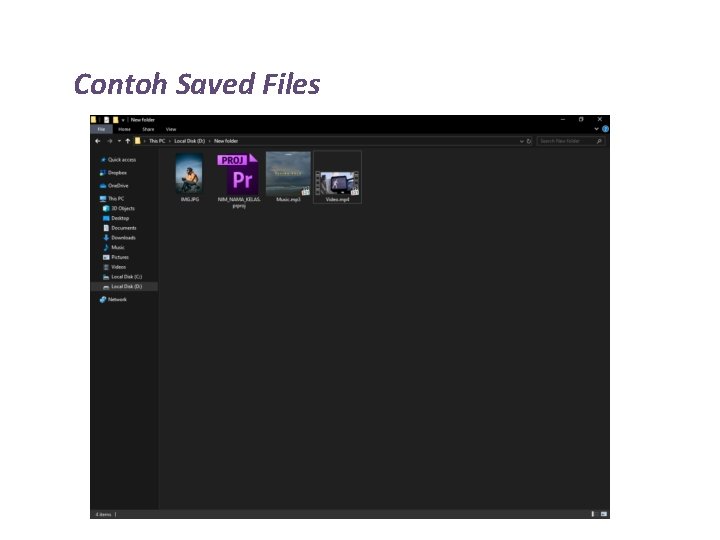Go up one folder level
The image size is (720, 540).
(128, 141)
